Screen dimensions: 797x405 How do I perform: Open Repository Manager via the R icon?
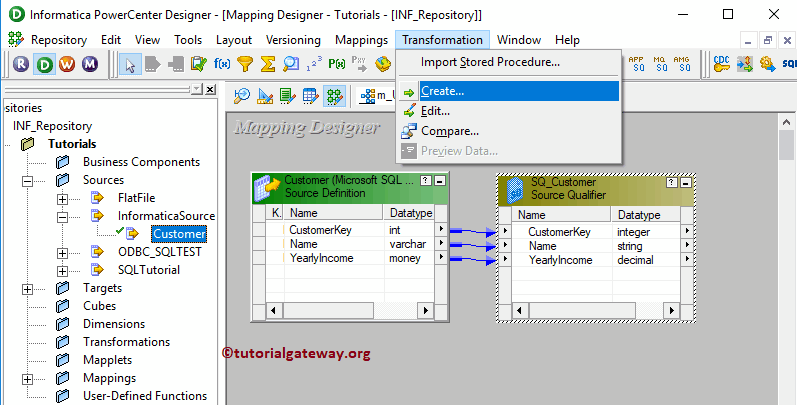click(x=21, y=65)
